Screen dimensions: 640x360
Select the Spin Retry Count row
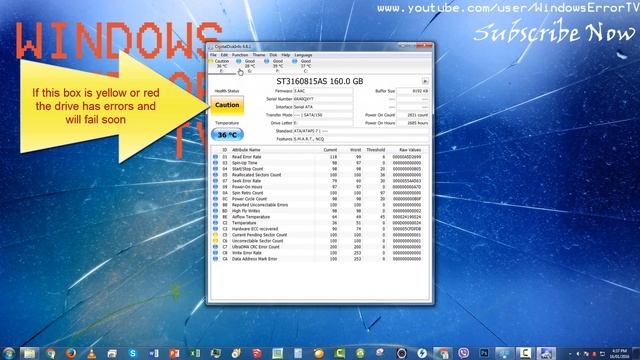(318, 193)
